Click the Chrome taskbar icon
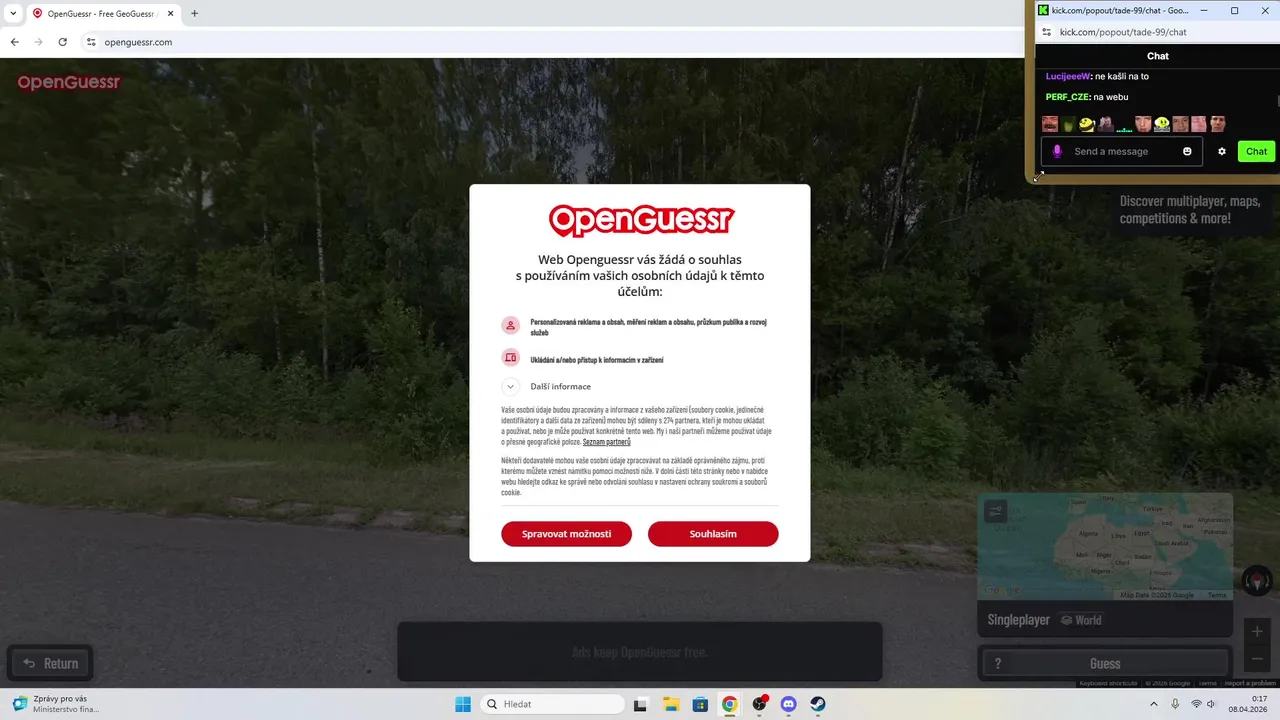1280x720 pixels. [x=730, y=704]
